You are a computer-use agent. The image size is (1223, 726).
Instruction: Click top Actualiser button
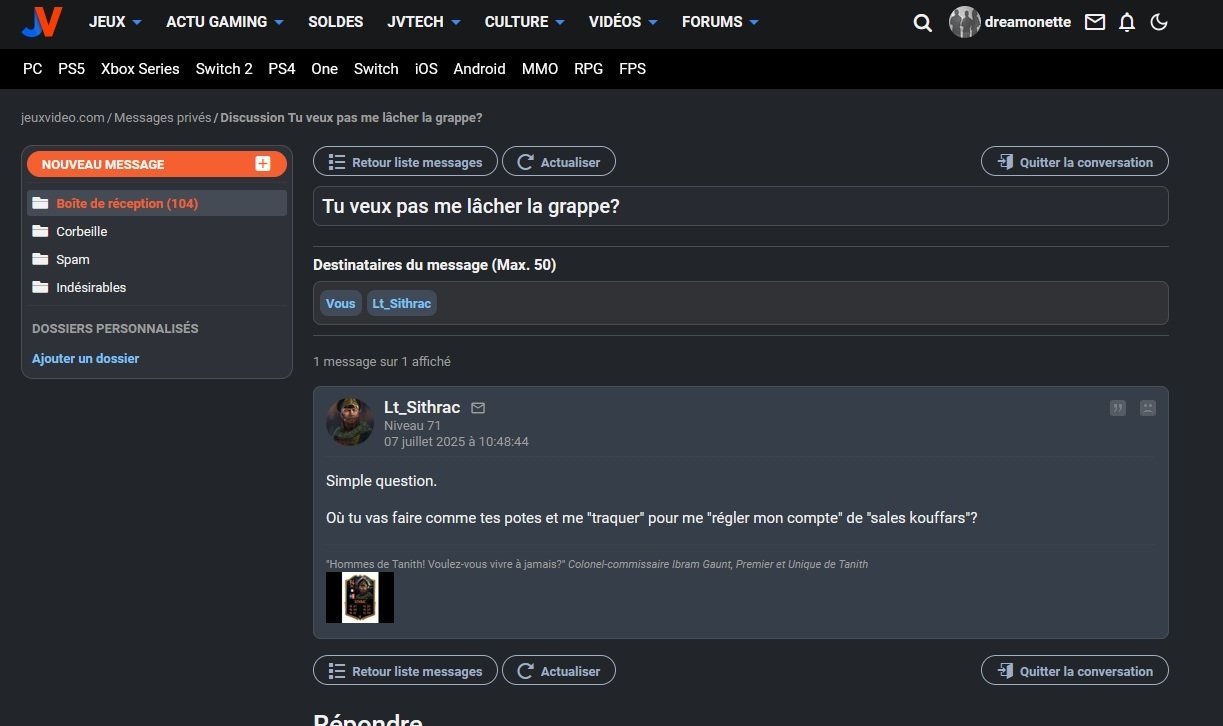tap(559, 162)
